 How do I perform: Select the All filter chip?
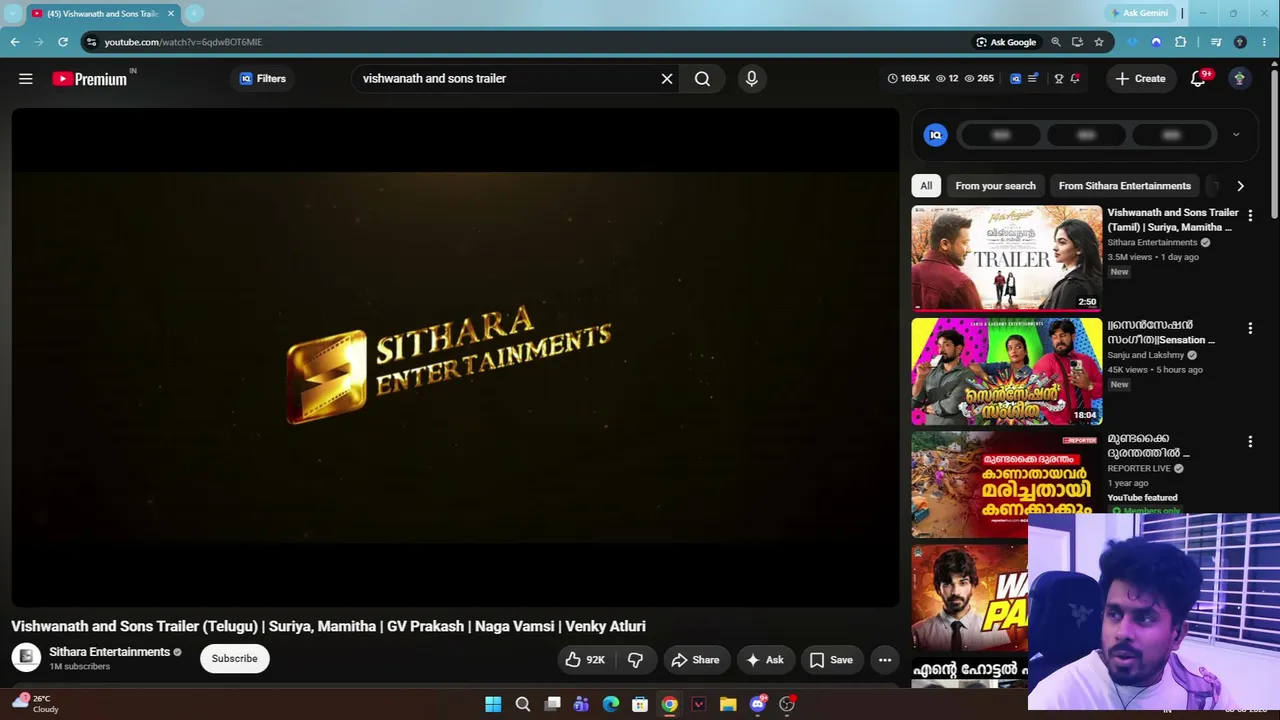926,186
